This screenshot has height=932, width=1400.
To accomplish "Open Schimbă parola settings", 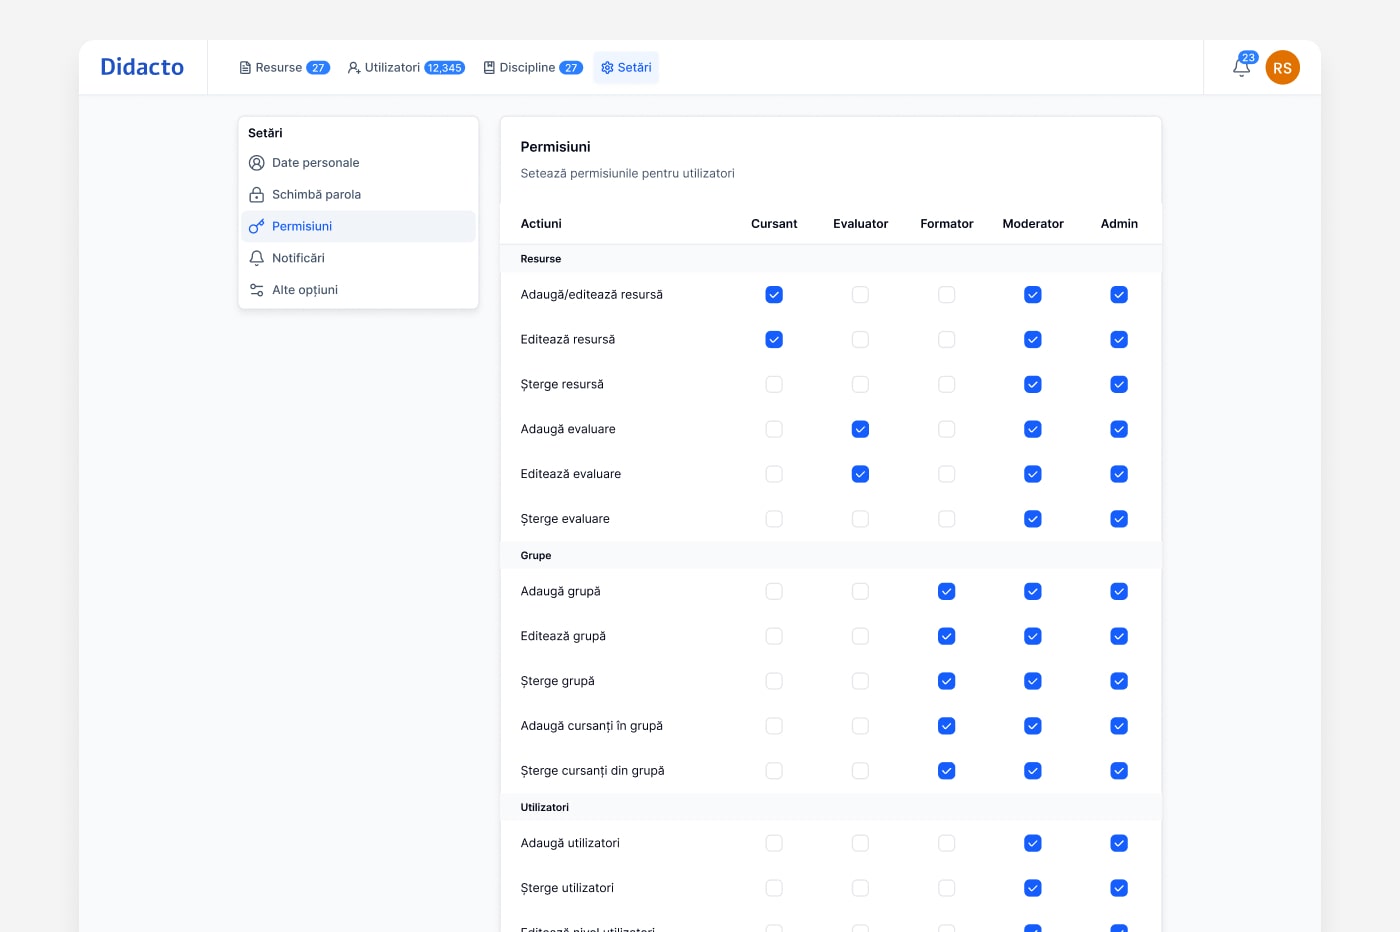I will click(x=358, y=195).
